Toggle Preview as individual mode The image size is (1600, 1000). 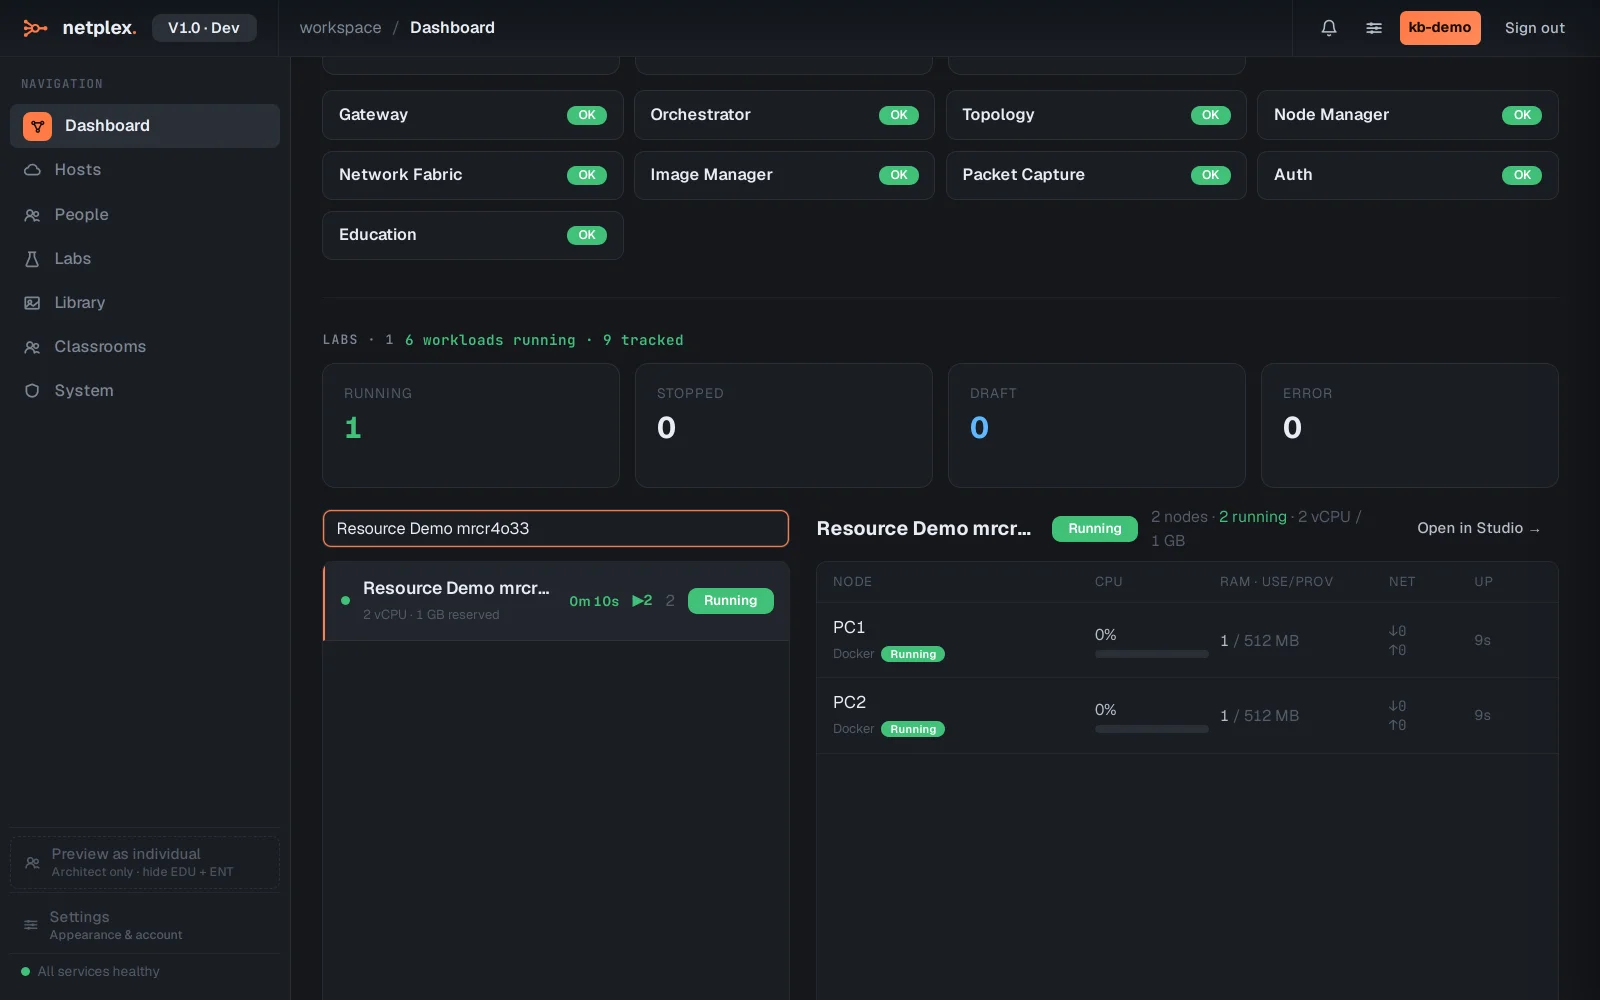(x=145, y=862)
